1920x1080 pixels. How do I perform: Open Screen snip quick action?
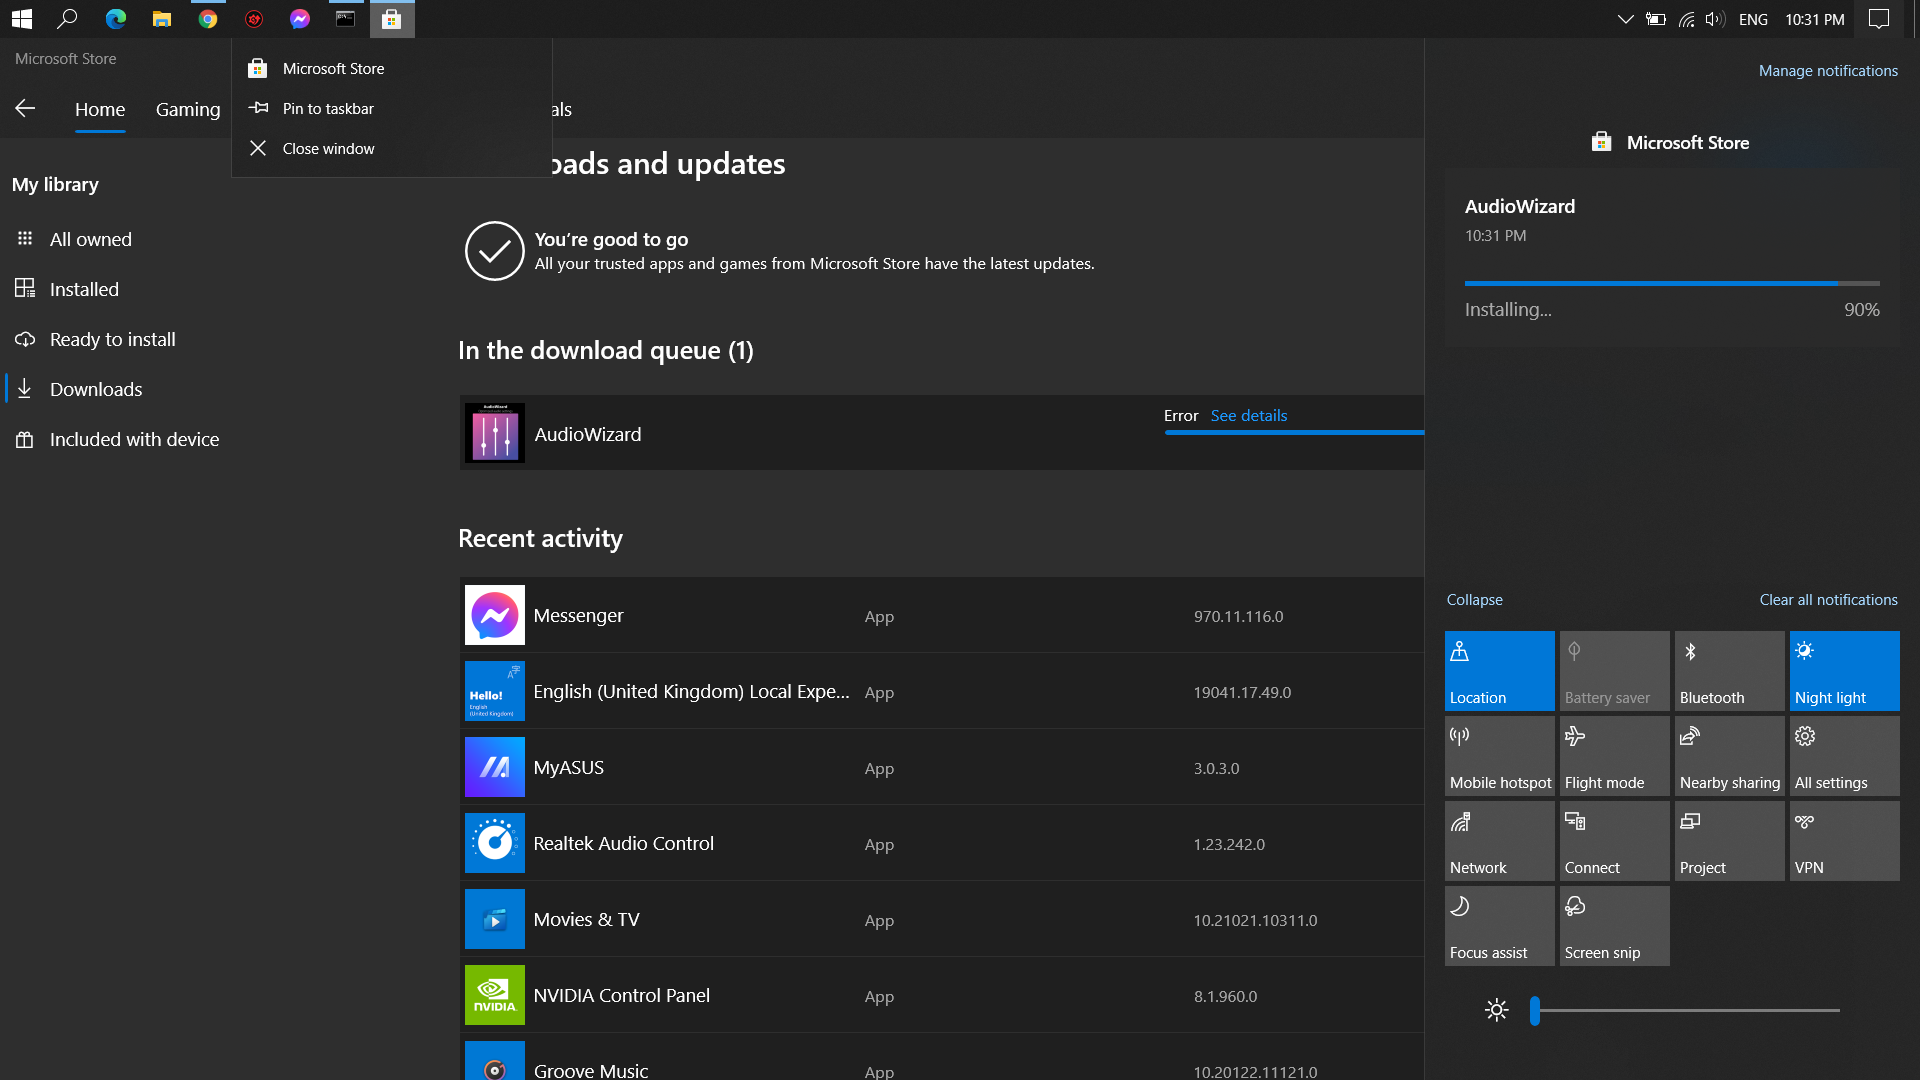[1614, 926]
